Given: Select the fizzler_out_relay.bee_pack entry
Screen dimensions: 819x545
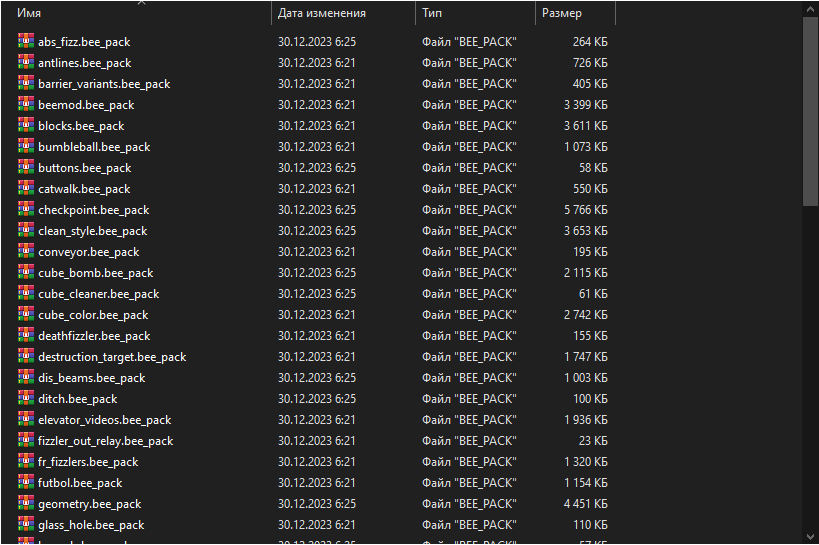Looking at the screenshot, I should [x=105, y=441].
